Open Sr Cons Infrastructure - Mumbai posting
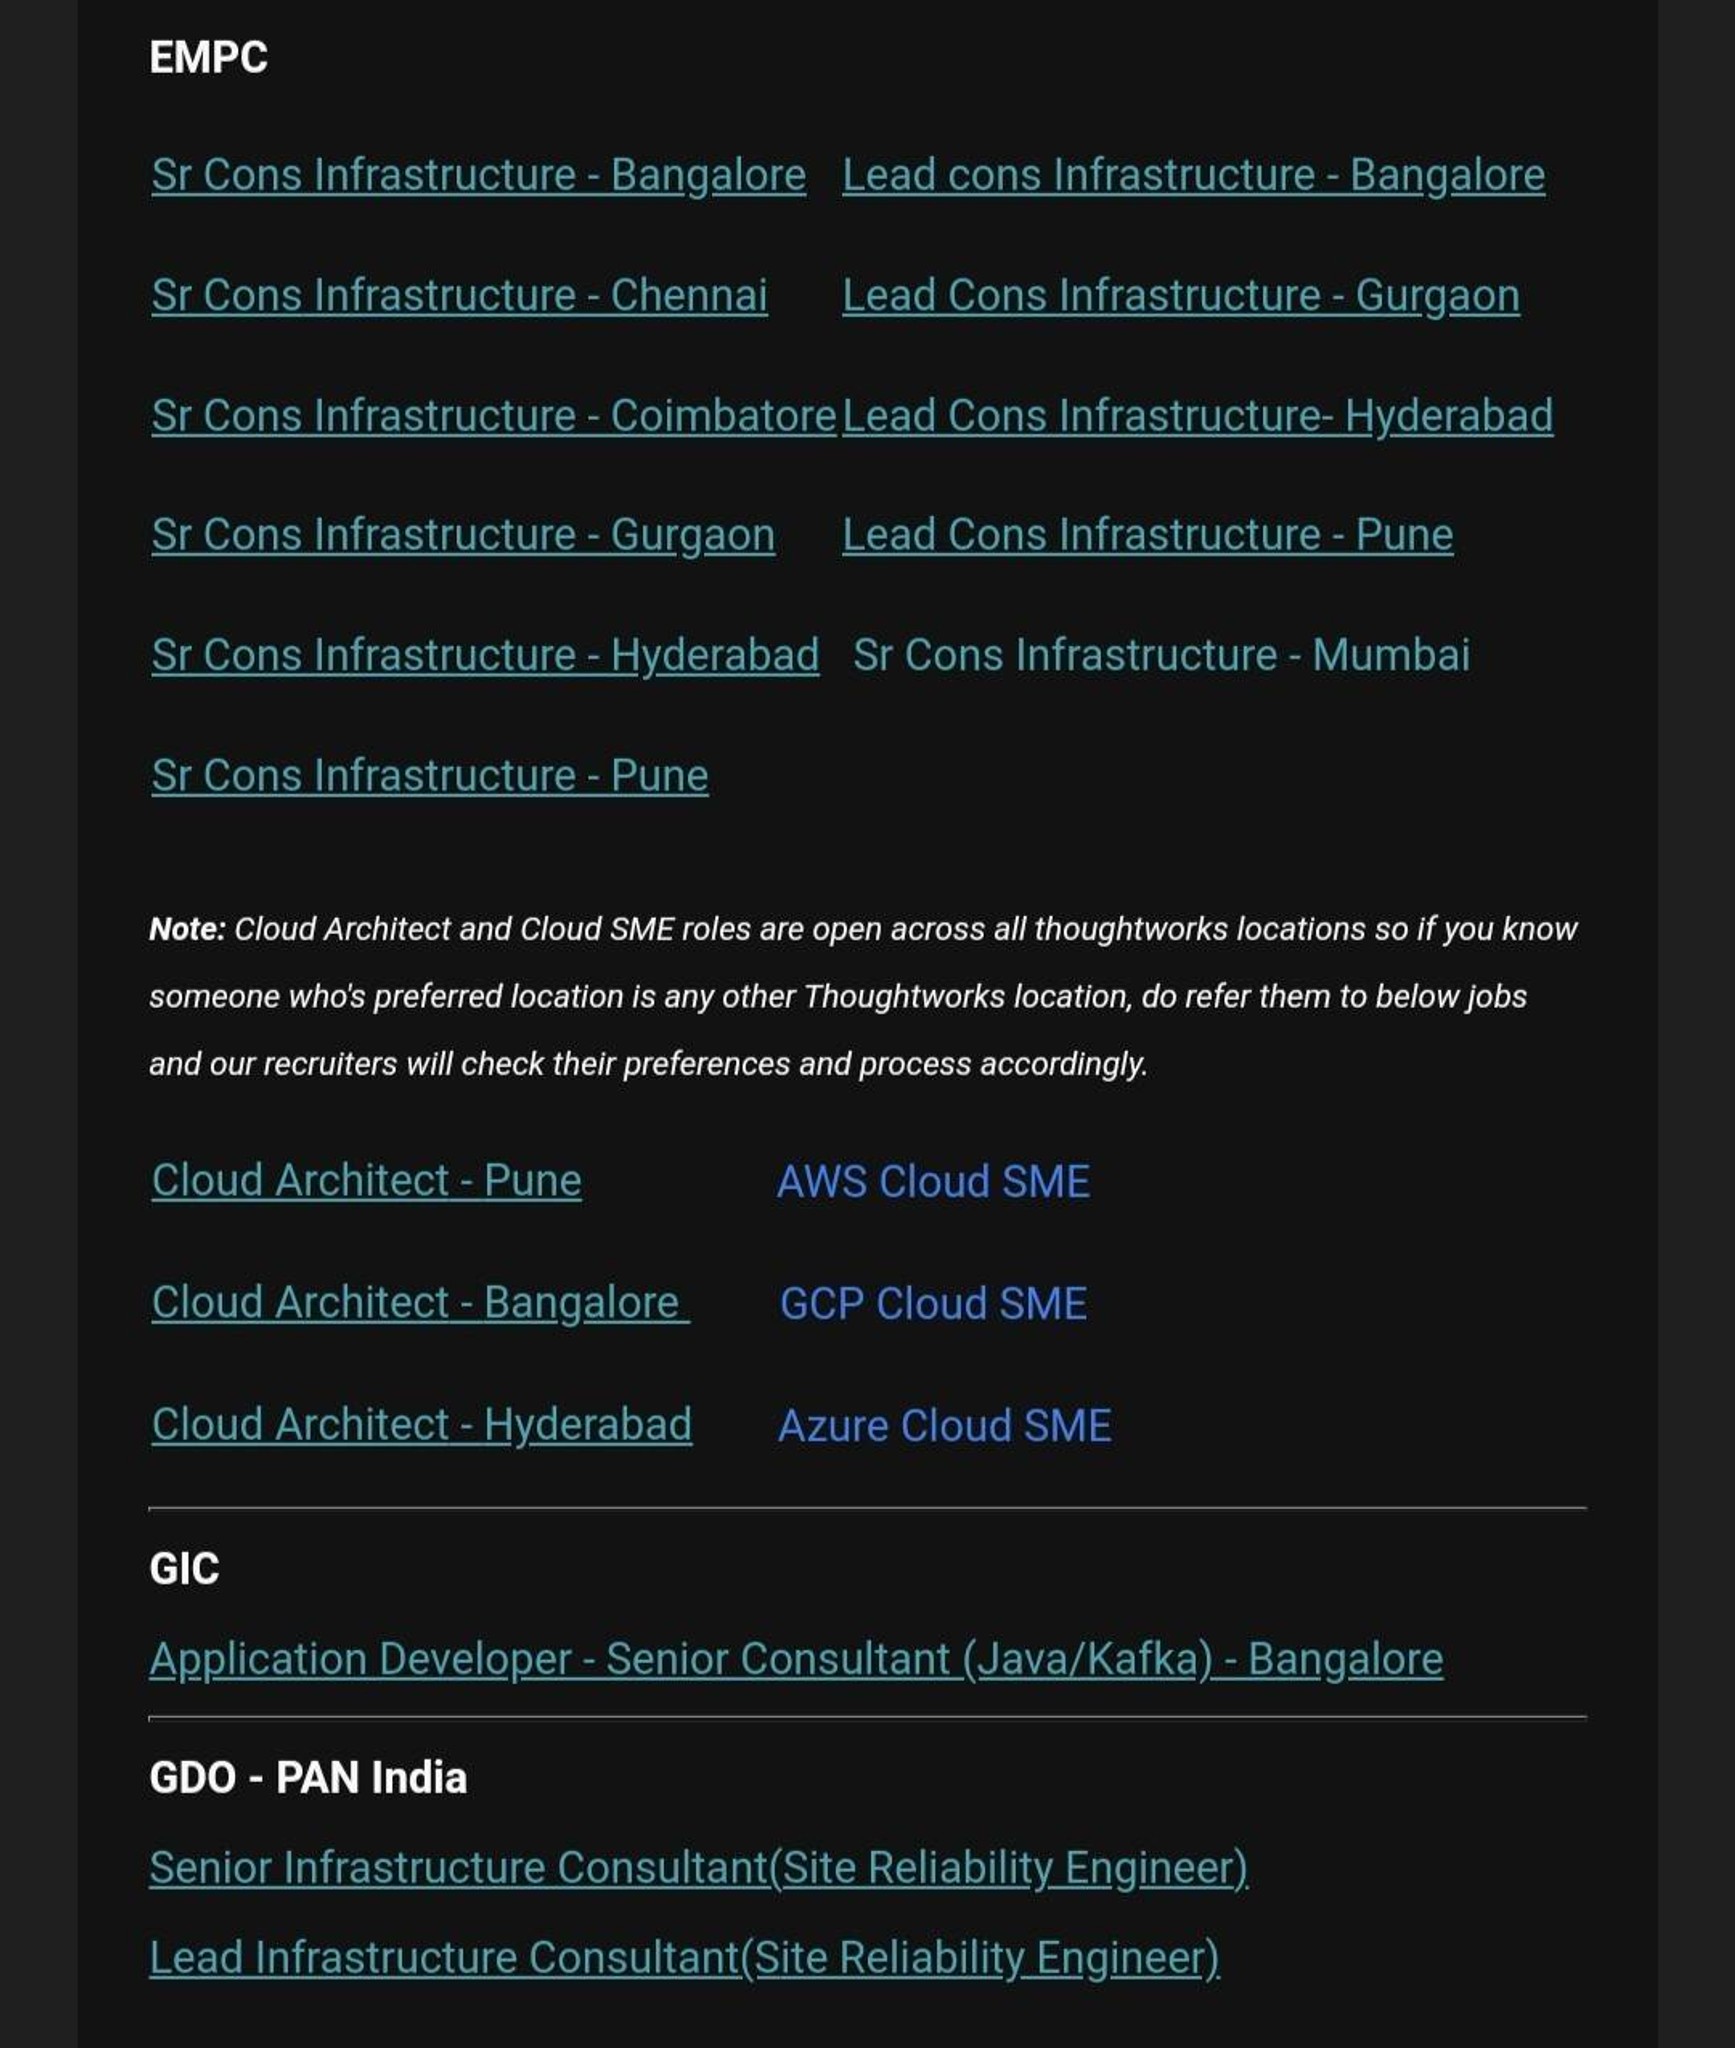This screenshot has width=1735, height=2048. pos(1161,656)
